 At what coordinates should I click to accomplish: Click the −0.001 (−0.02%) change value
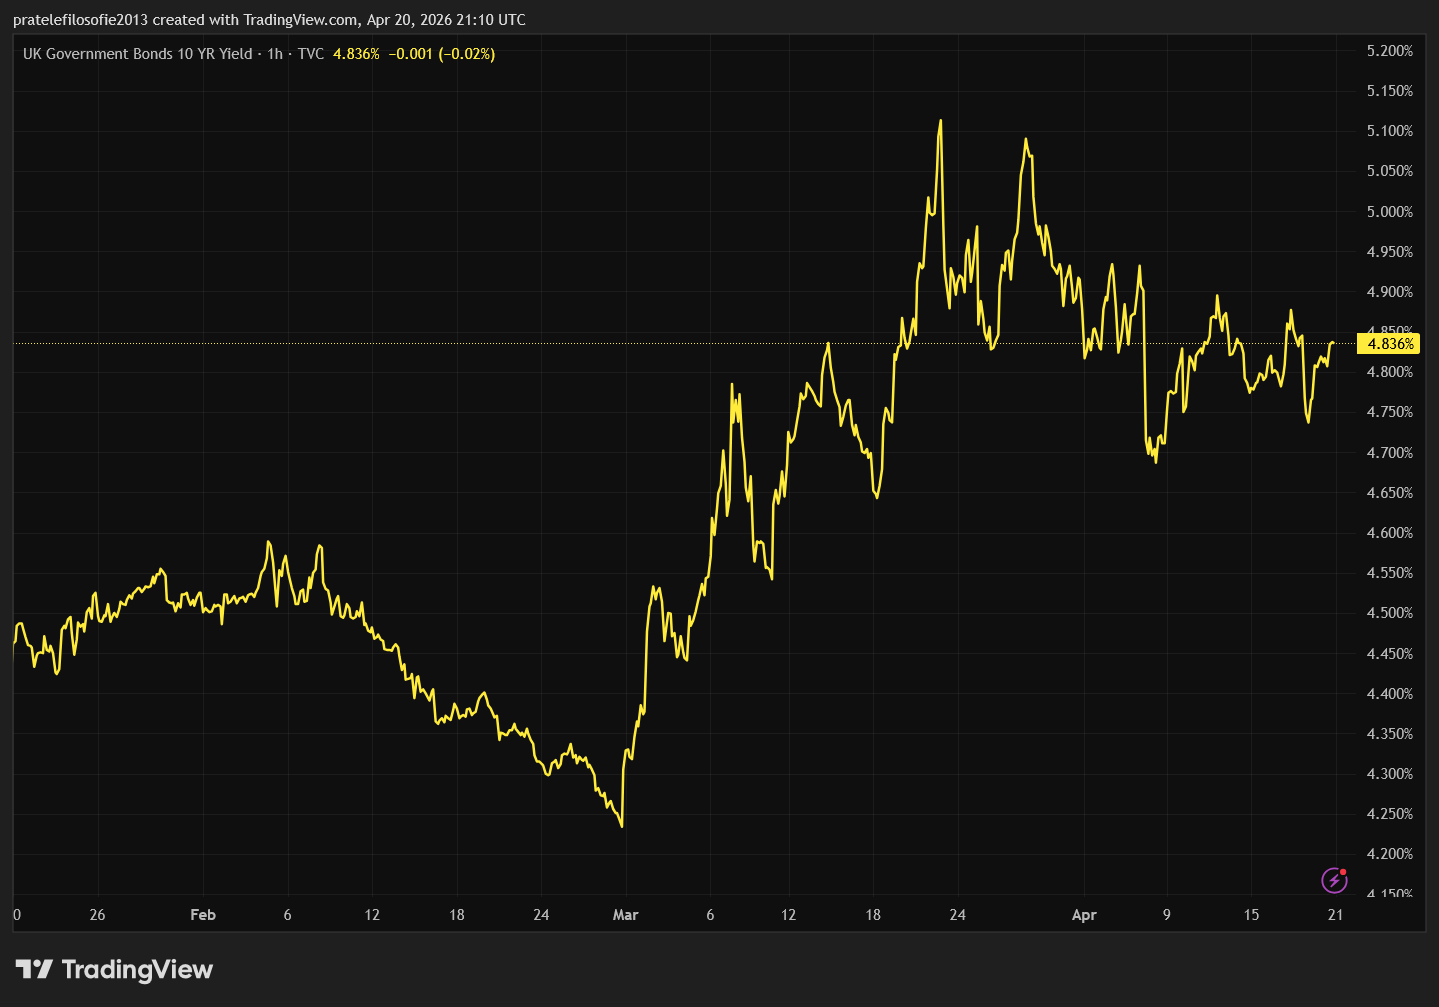coord(441,54)
